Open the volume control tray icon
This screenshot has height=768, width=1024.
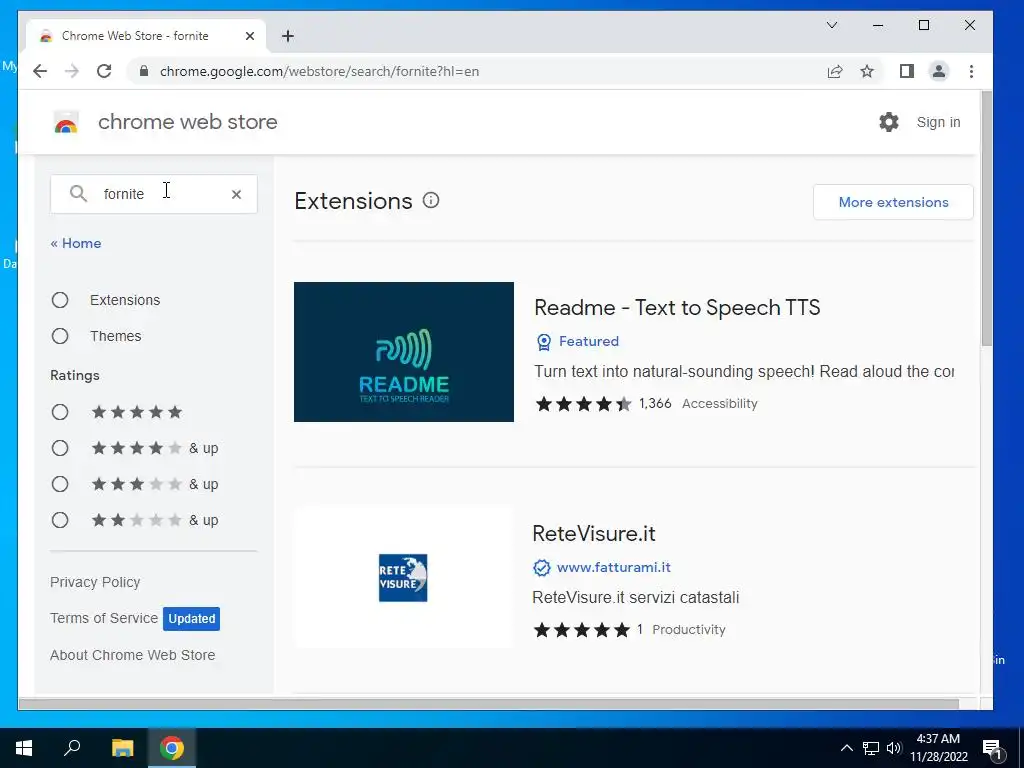pyautogui.click(x=894, y=748)
